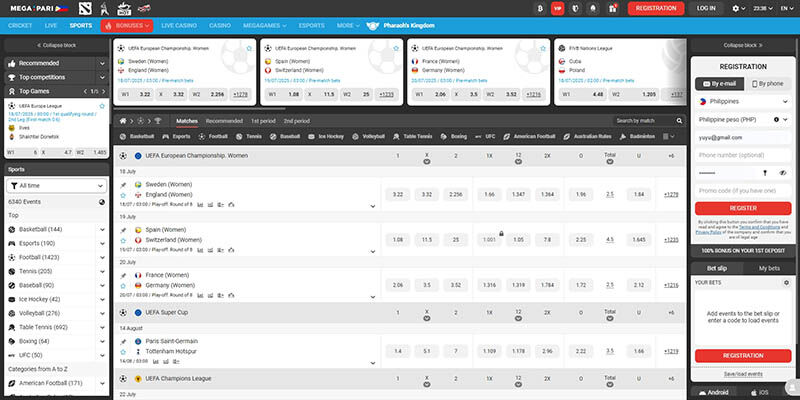Filter by Basketball in sports strip
This screenshot has height=400, width=800.
(x=137, y=137)
